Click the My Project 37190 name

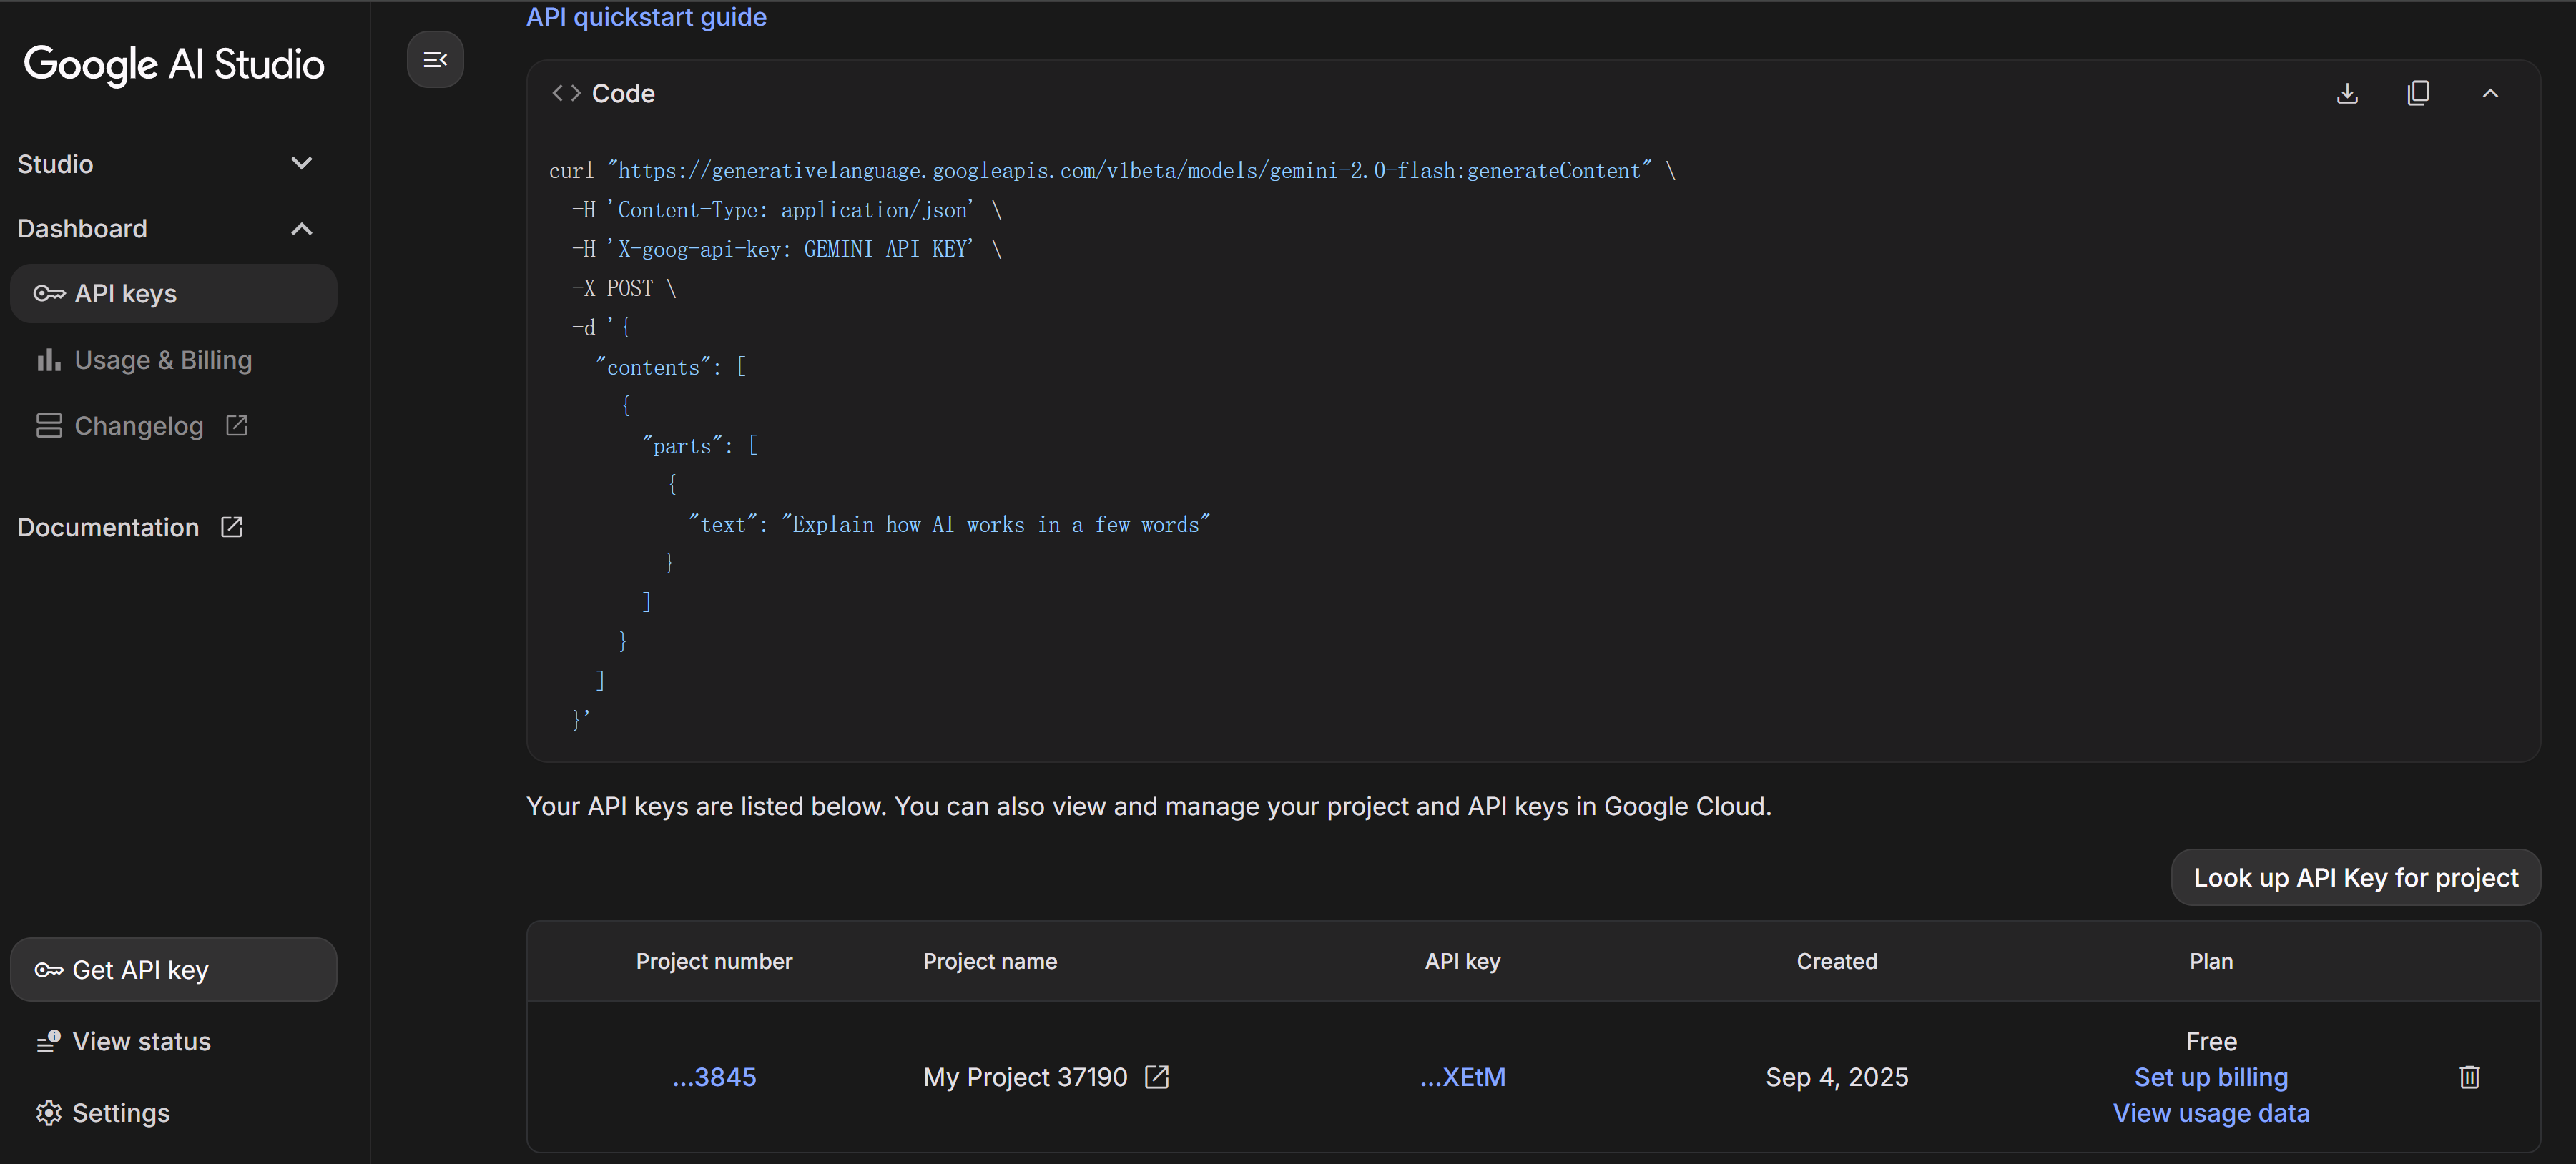(x=1025, y=1077)
